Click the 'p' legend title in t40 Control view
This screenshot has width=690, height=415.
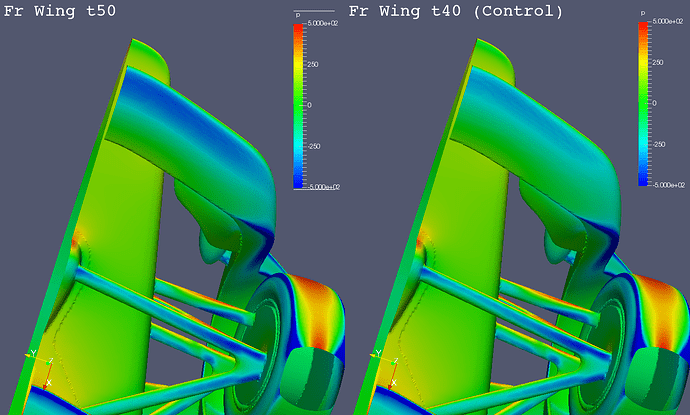coord(642,14)
